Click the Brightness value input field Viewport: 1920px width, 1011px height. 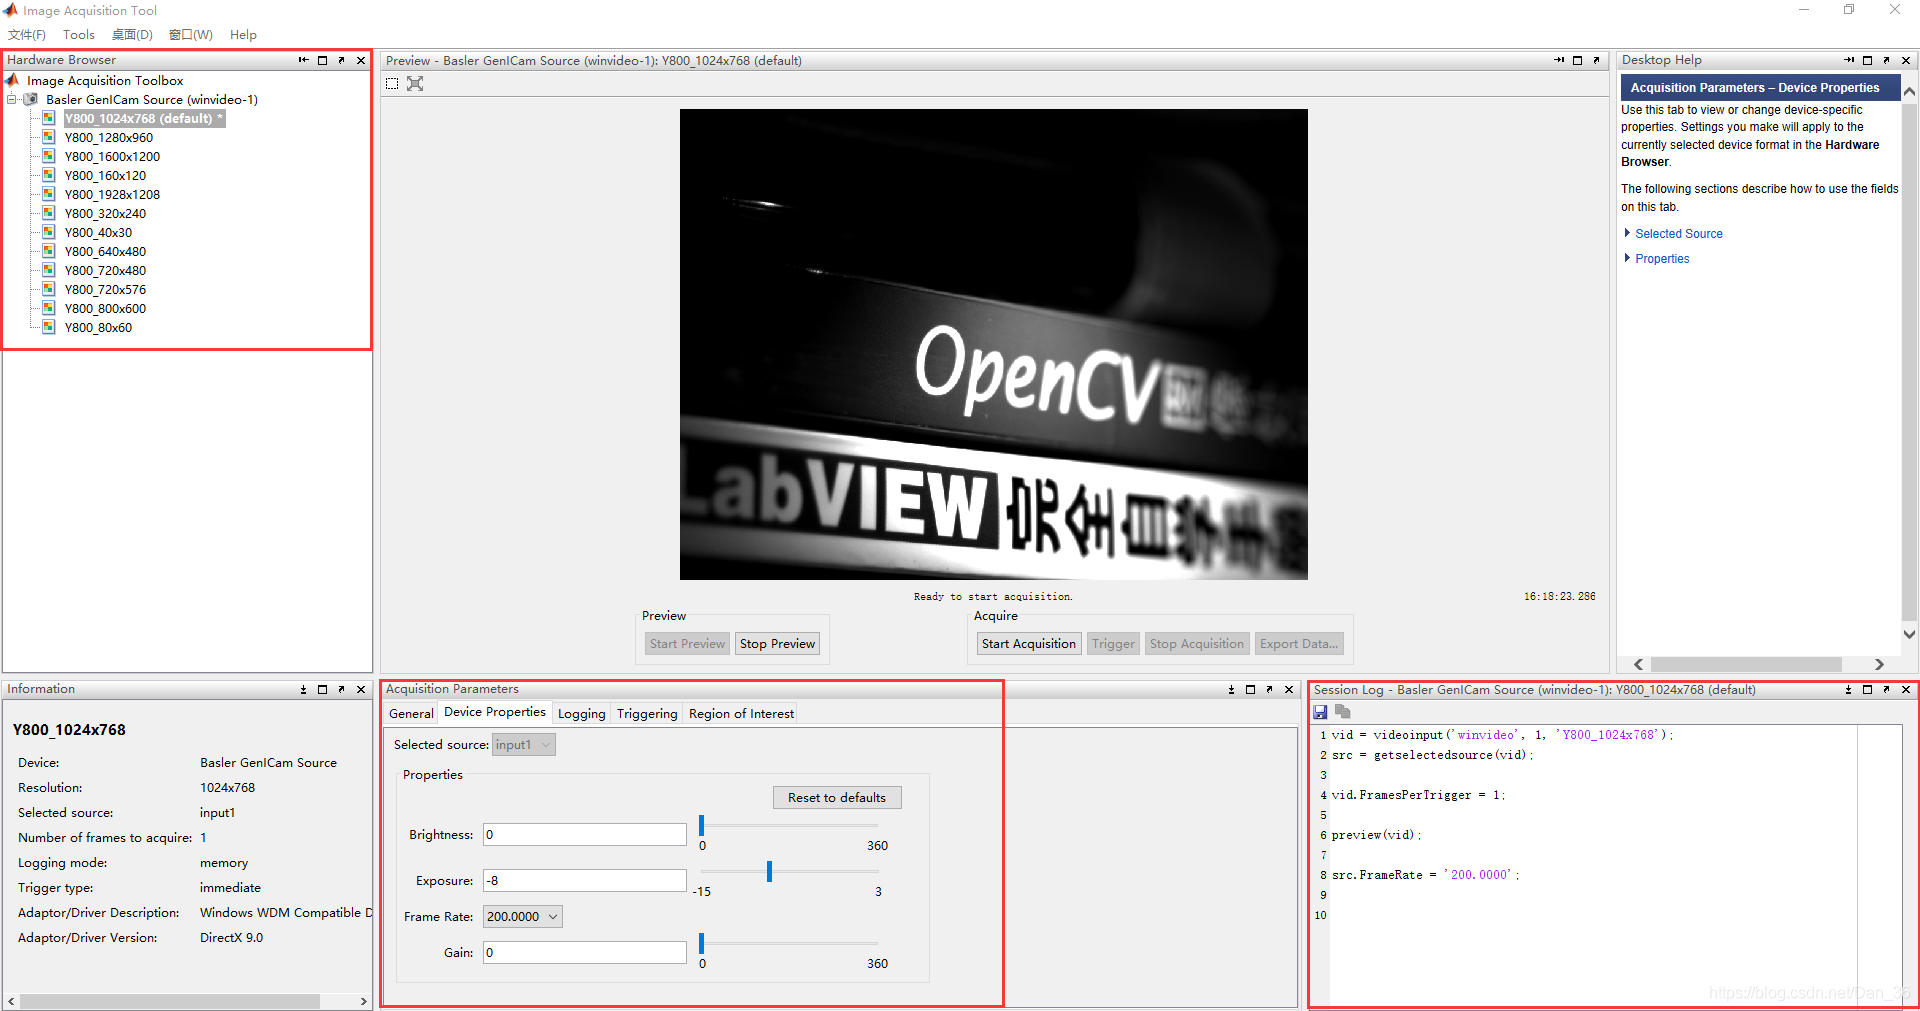click(585, 835)
